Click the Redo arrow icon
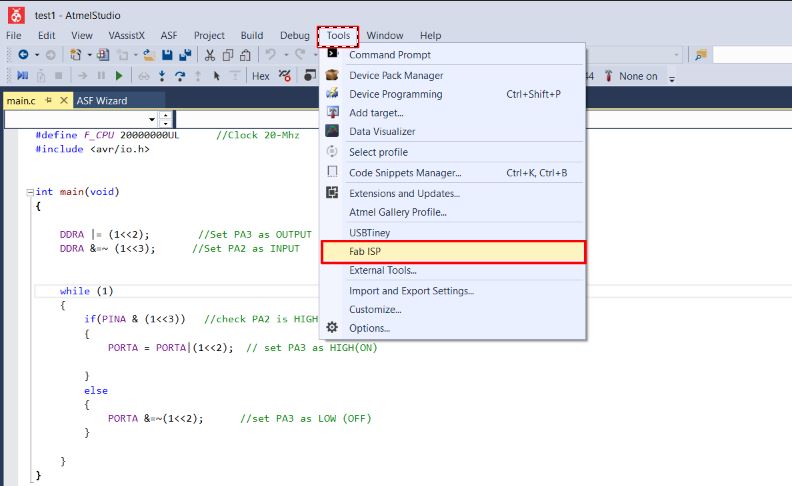The image size is (792, 486). (x=300, y=55)
